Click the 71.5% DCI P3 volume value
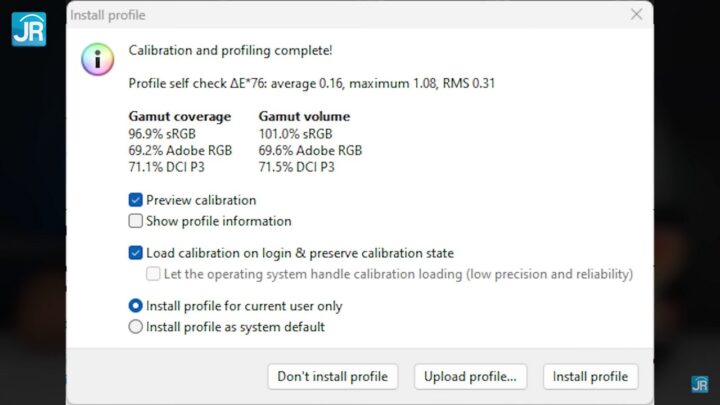 [296, 167]
